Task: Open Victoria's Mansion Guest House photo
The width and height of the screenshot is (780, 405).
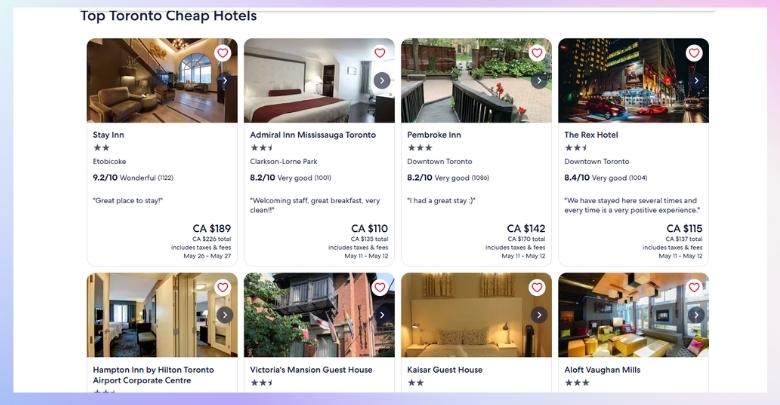Action: (x=319, y=315)
